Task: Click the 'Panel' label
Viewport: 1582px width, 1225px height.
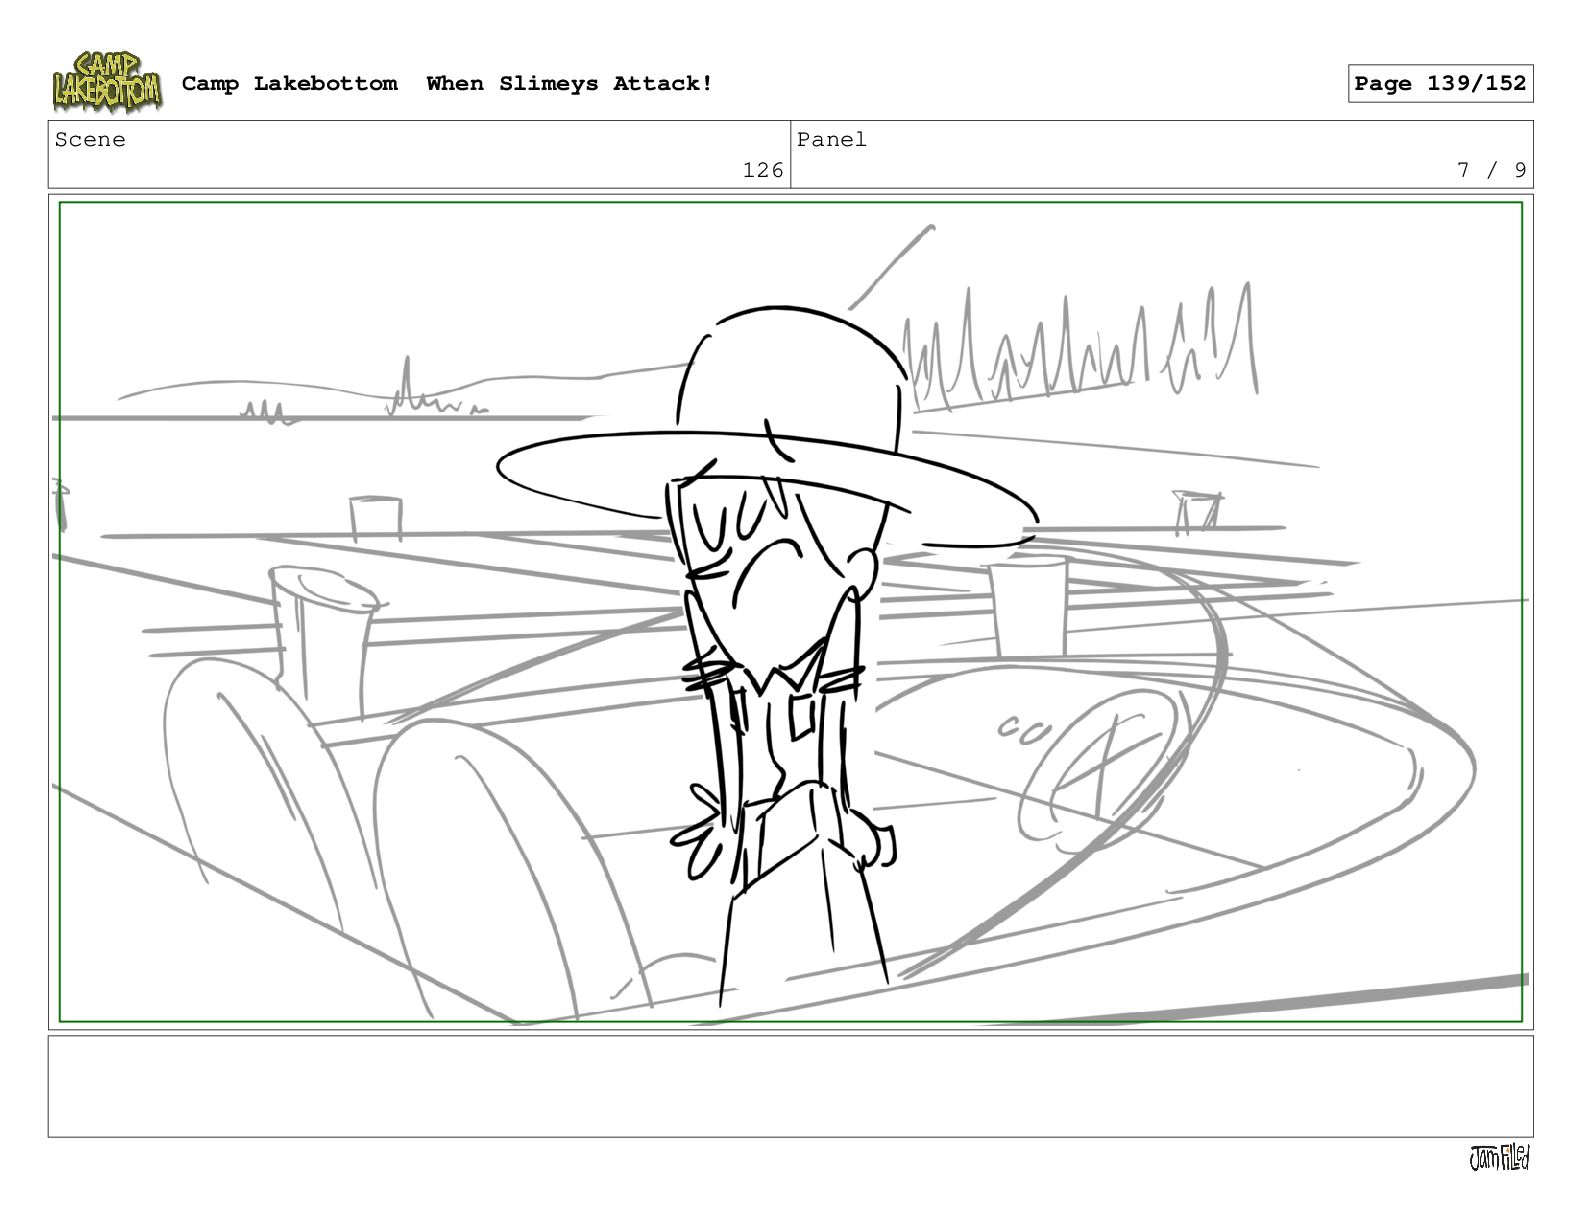Action: 832,140
